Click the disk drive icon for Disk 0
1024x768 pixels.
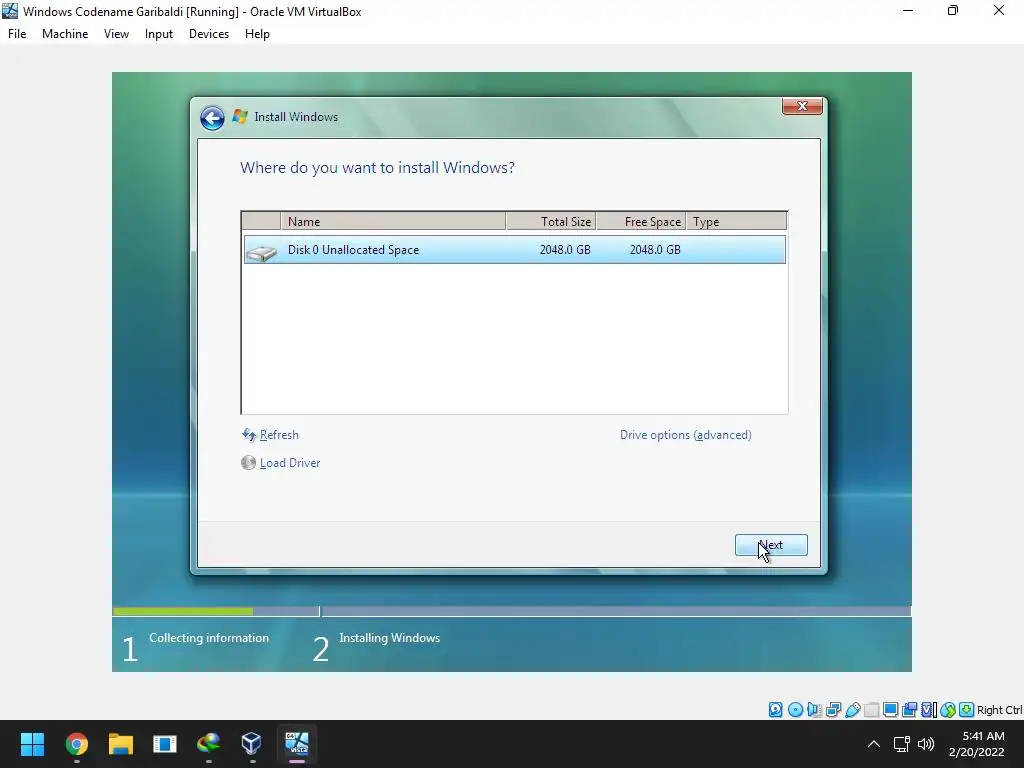point(262,251)
